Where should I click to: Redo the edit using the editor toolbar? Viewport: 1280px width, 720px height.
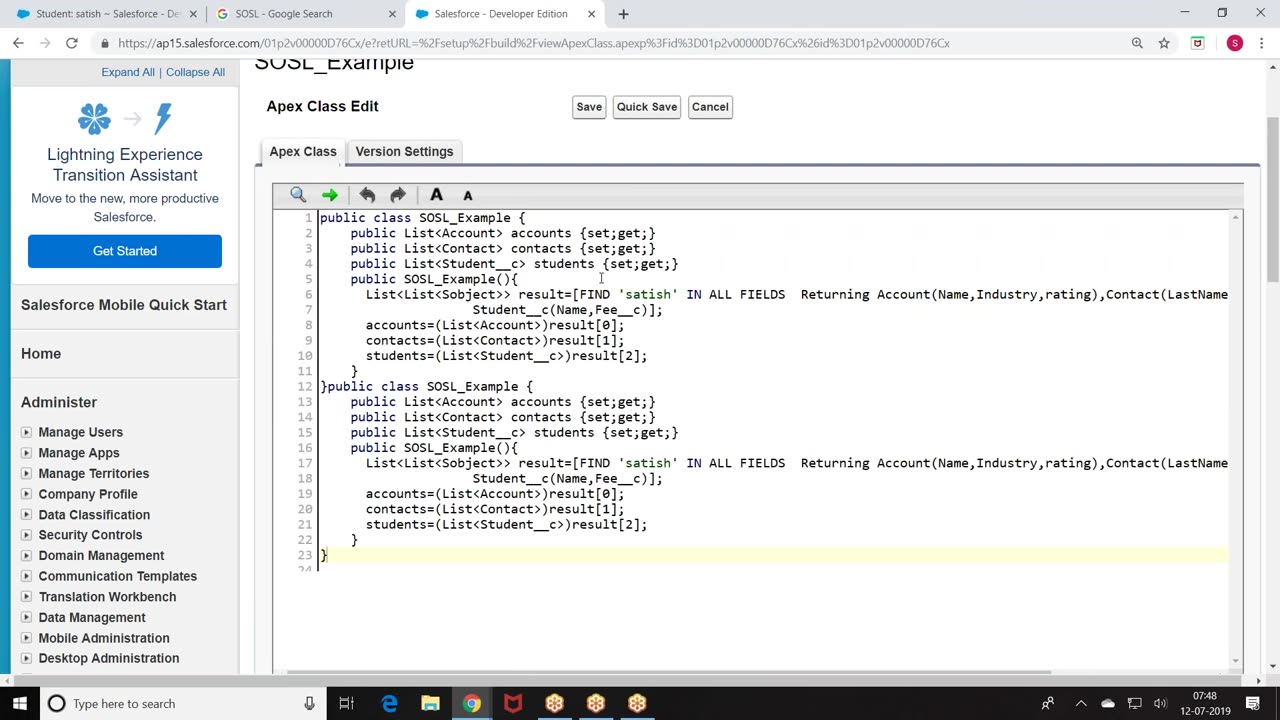[x=398, y=195]
